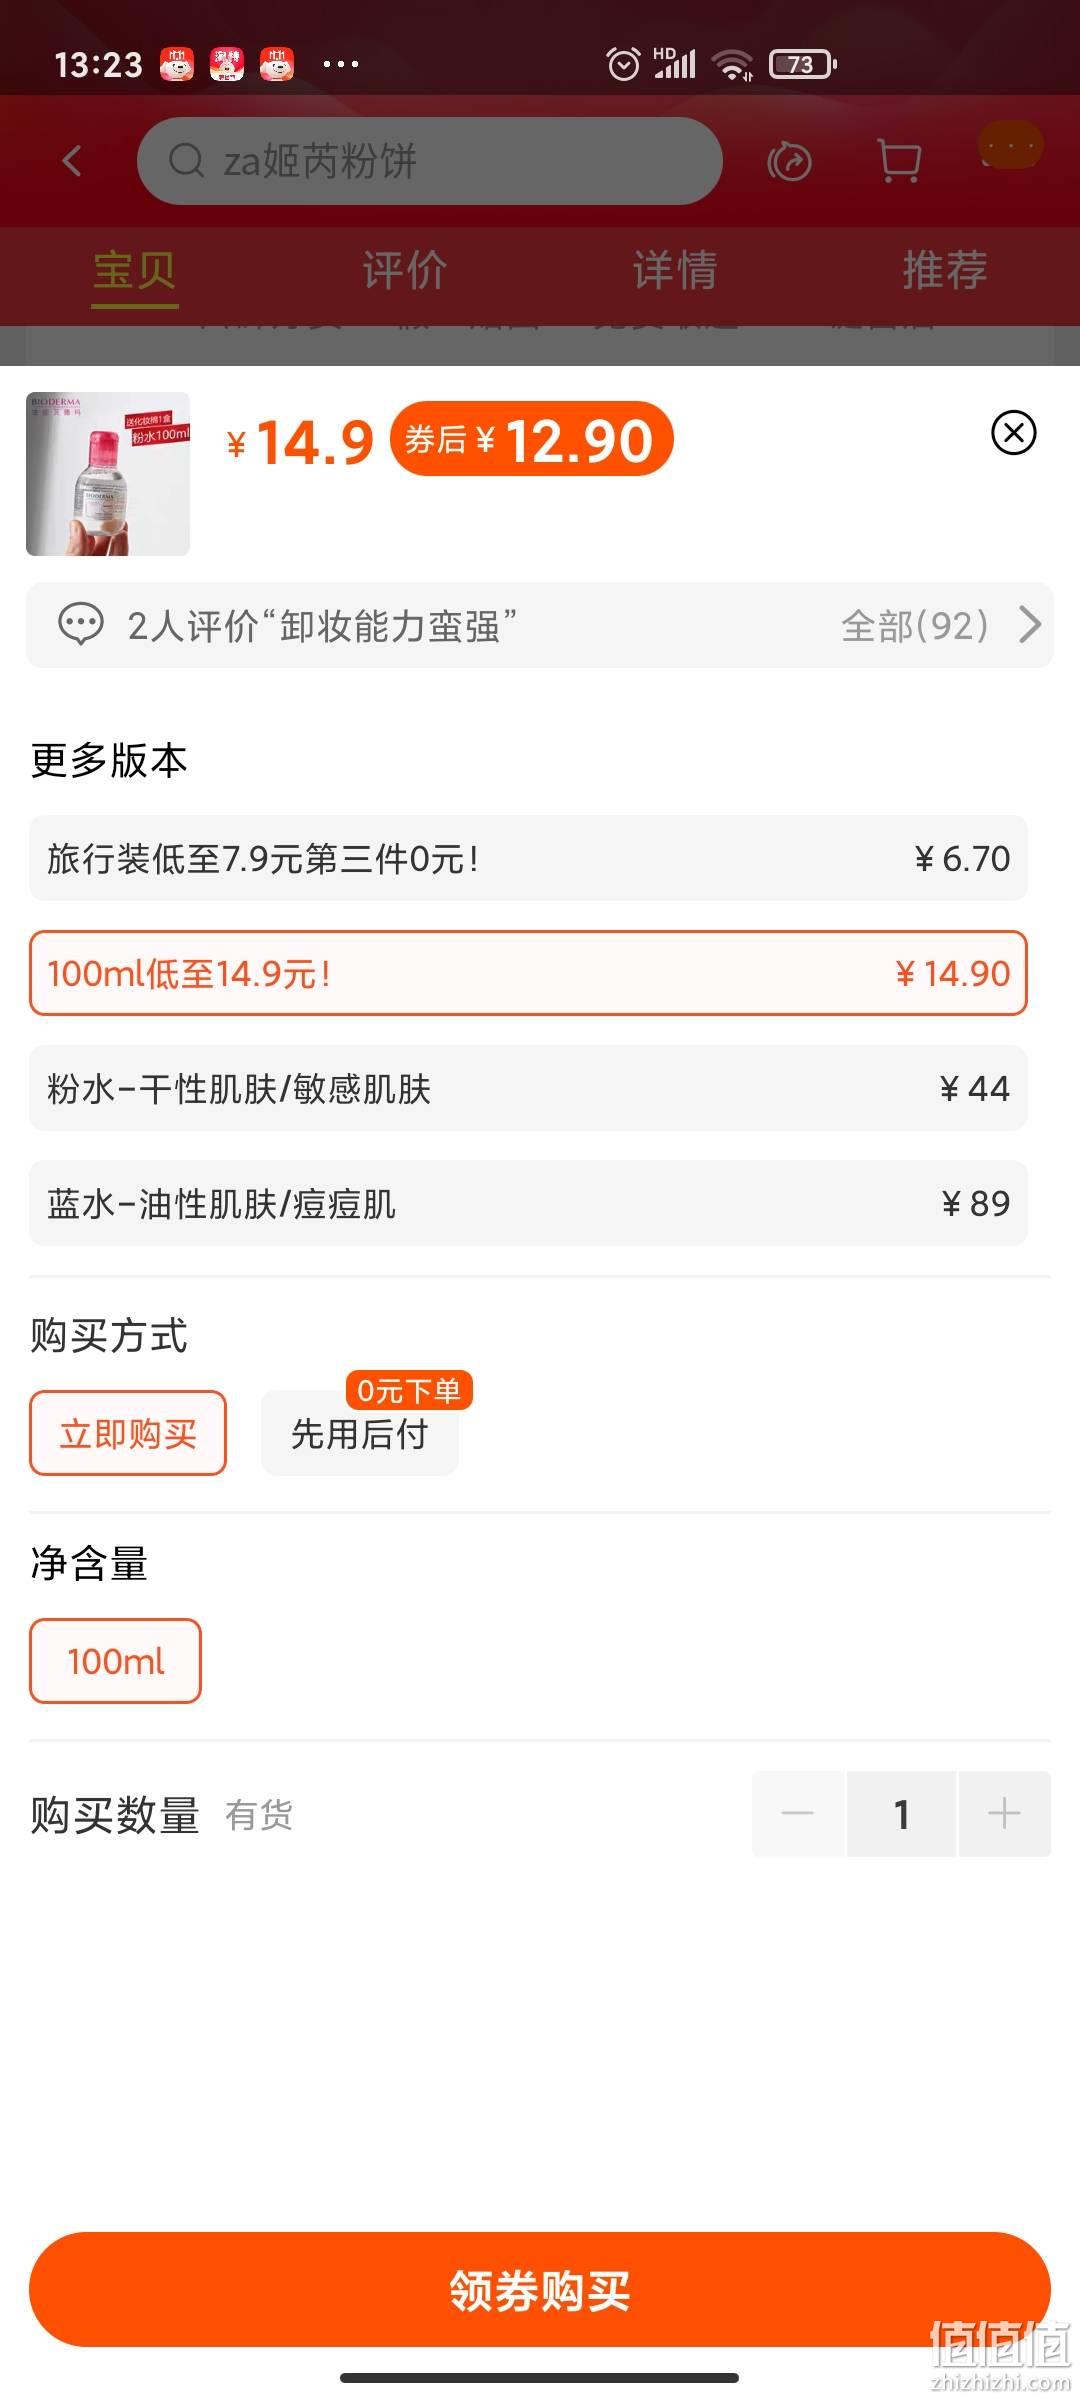Choose 蓝水 oily skin ¥89 option
This screenshot has height=2400, width=1080.
528,1203
